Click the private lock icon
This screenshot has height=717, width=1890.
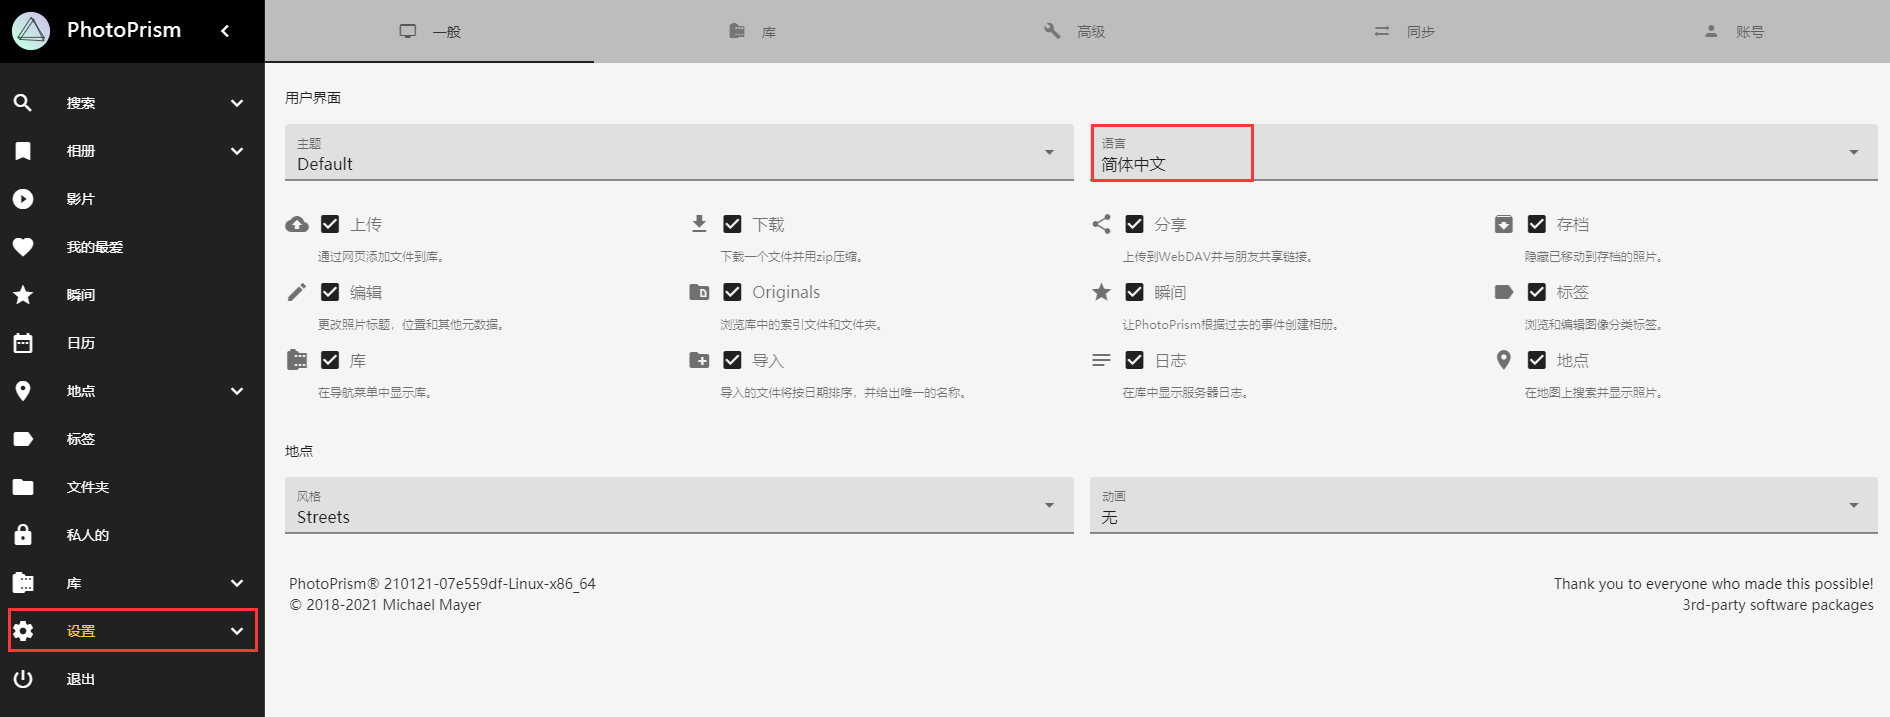(23, 535)
